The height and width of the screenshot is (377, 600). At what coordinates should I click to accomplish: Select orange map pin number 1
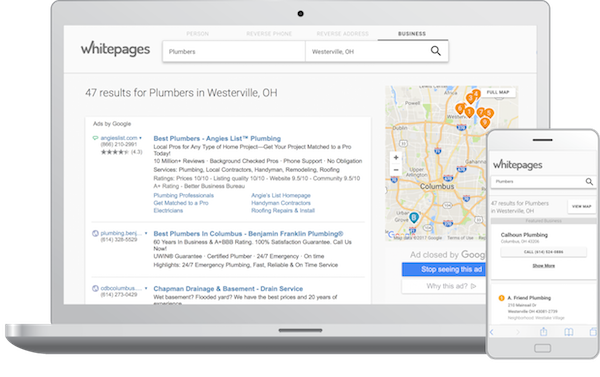[470, 113]
